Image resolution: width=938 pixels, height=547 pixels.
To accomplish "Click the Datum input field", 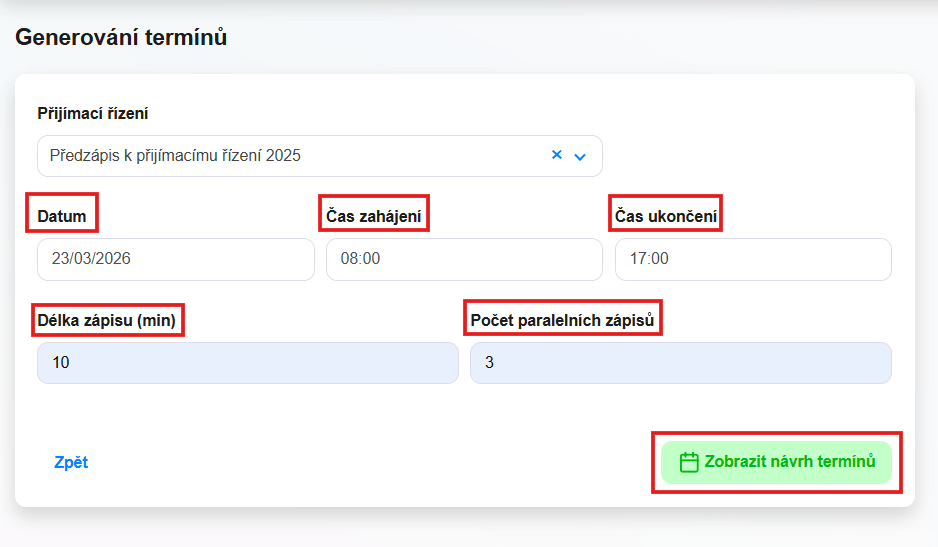I will point(175,259).
